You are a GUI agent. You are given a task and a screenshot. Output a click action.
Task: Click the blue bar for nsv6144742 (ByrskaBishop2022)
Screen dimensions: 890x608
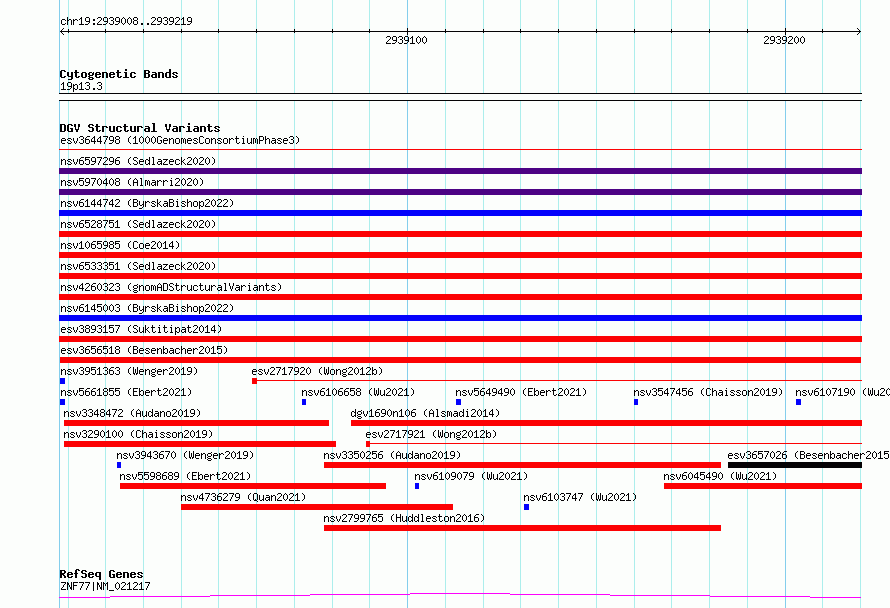coord(460,213)
